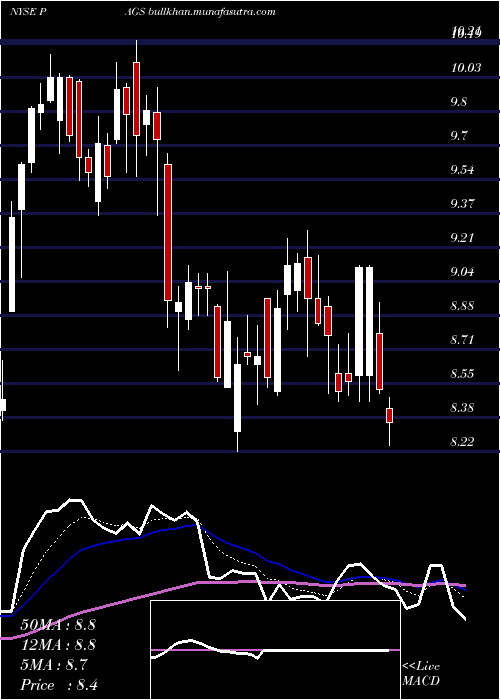Click the 12MA : 8.8 readout
The width and height of the screenshot is (500, 700).
pyautogui.click(x=58, y=645)
